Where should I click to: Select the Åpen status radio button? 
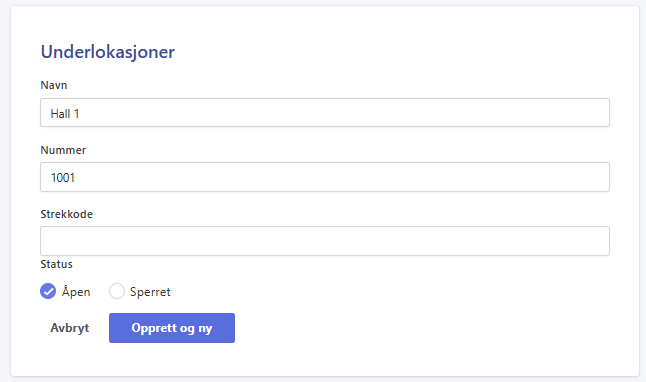tap(48, 291)
